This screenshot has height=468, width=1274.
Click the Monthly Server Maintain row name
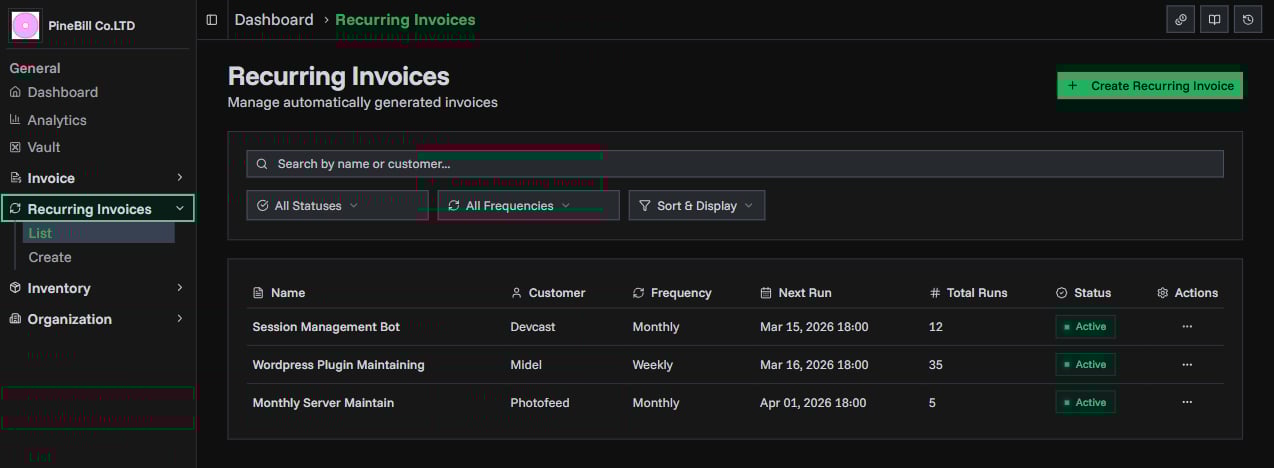pyautogui.click(x=323, y=403)
